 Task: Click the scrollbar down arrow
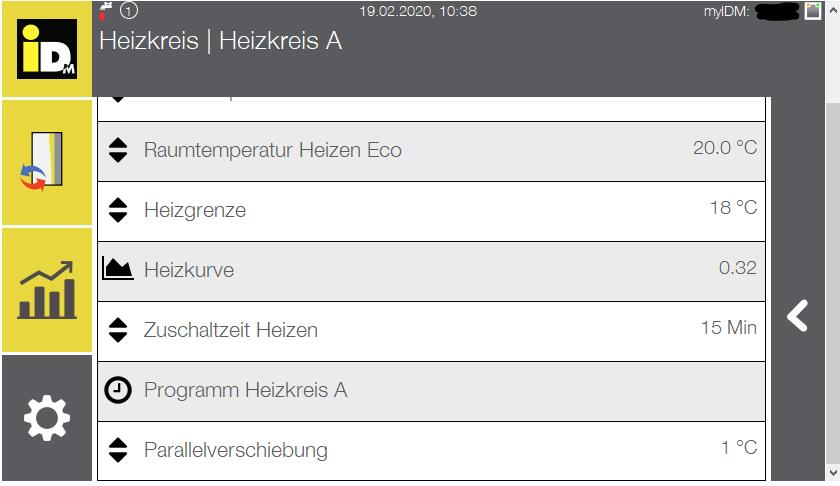tap(833, 473)
